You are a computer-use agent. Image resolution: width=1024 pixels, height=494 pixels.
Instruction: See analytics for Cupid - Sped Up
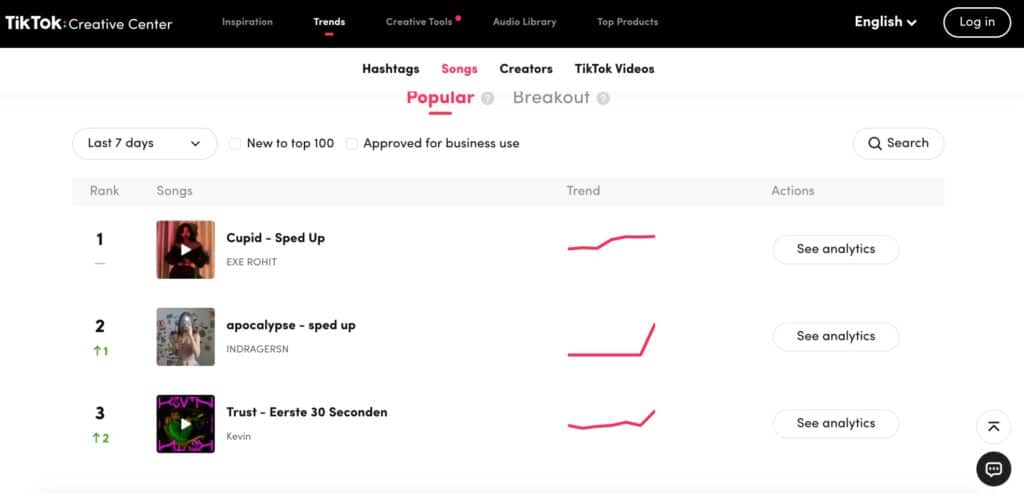click(x=836, y=250)
